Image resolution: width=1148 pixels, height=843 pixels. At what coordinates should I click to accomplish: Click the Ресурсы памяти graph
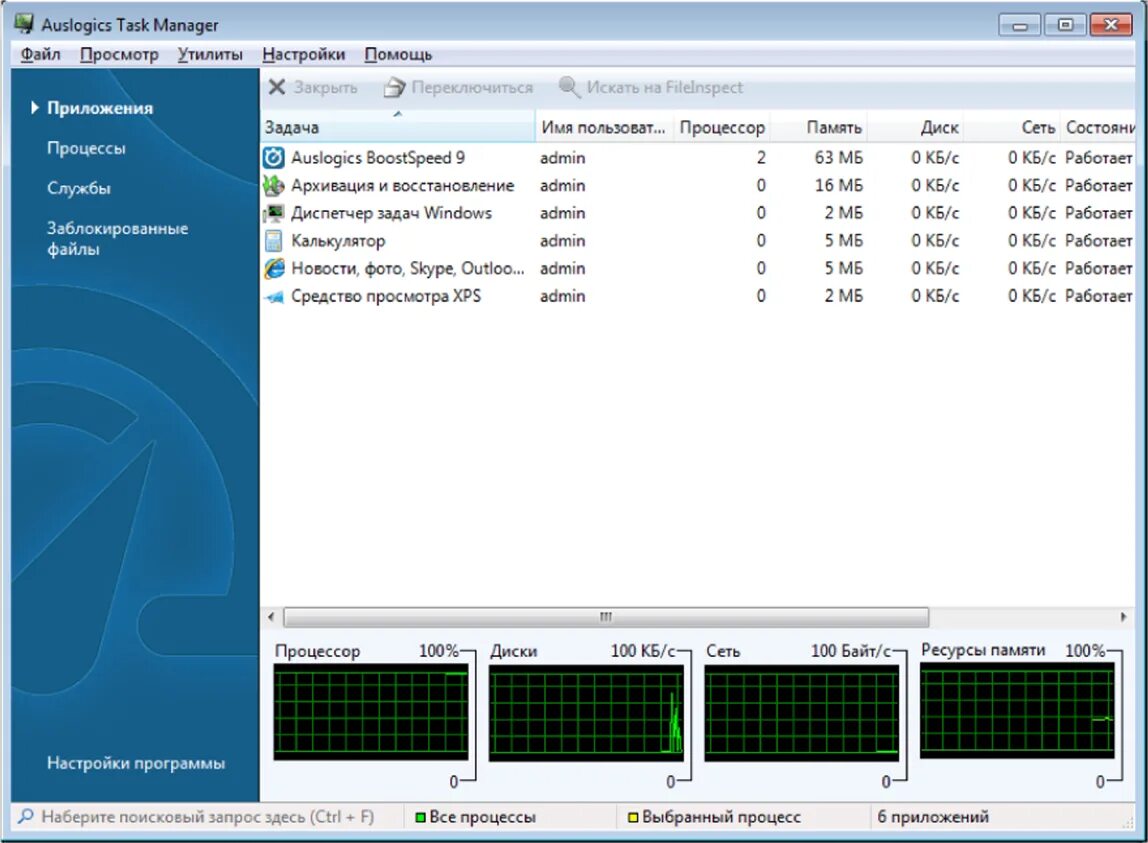[x=1017, y=710]
